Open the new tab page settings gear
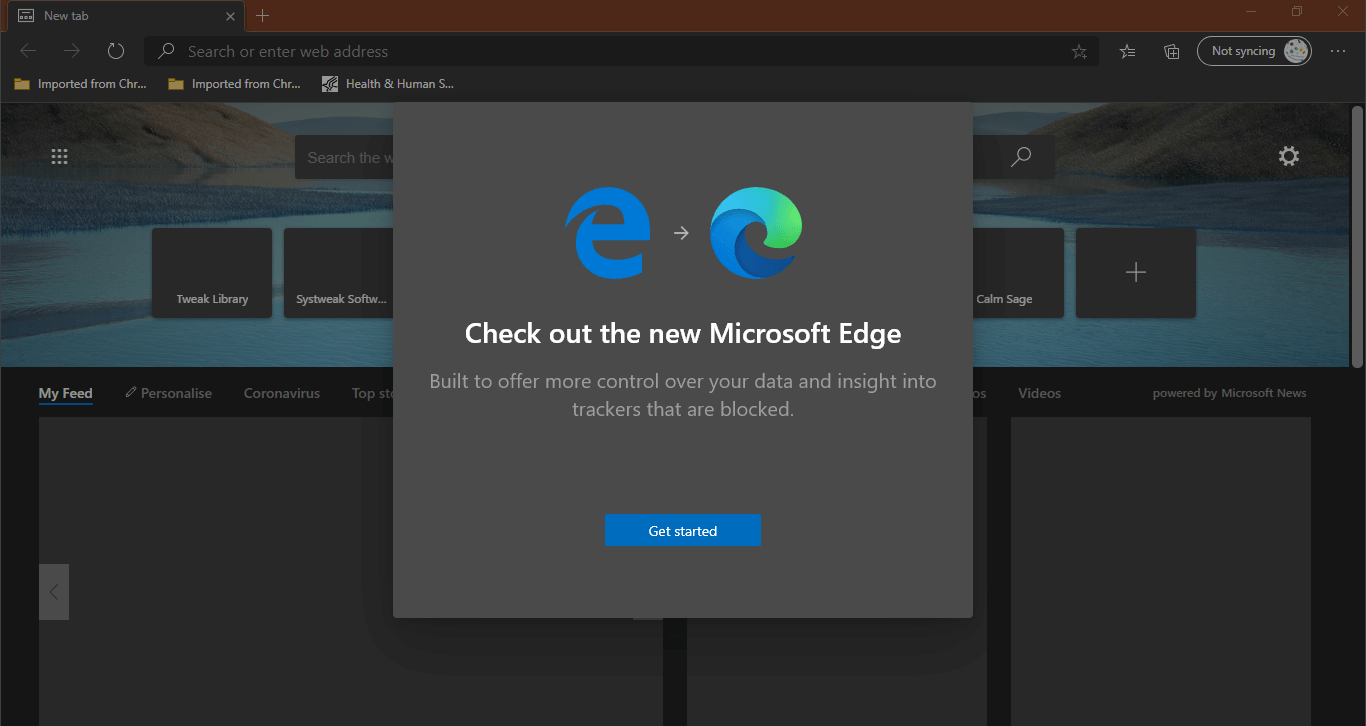Screen dimensions: 1366x726 [1288, 156]
